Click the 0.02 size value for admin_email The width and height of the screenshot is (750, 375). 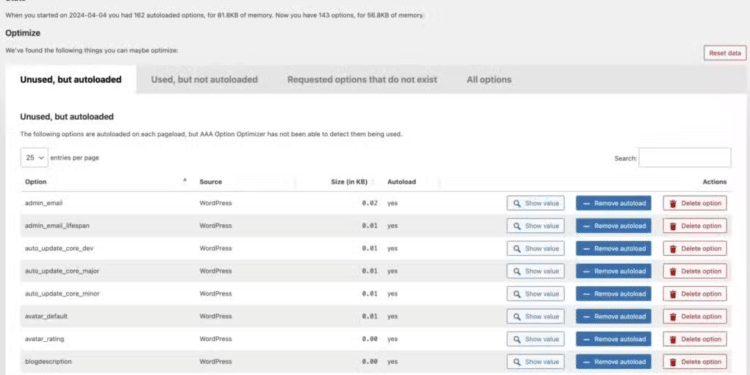(x=370, y=203)
